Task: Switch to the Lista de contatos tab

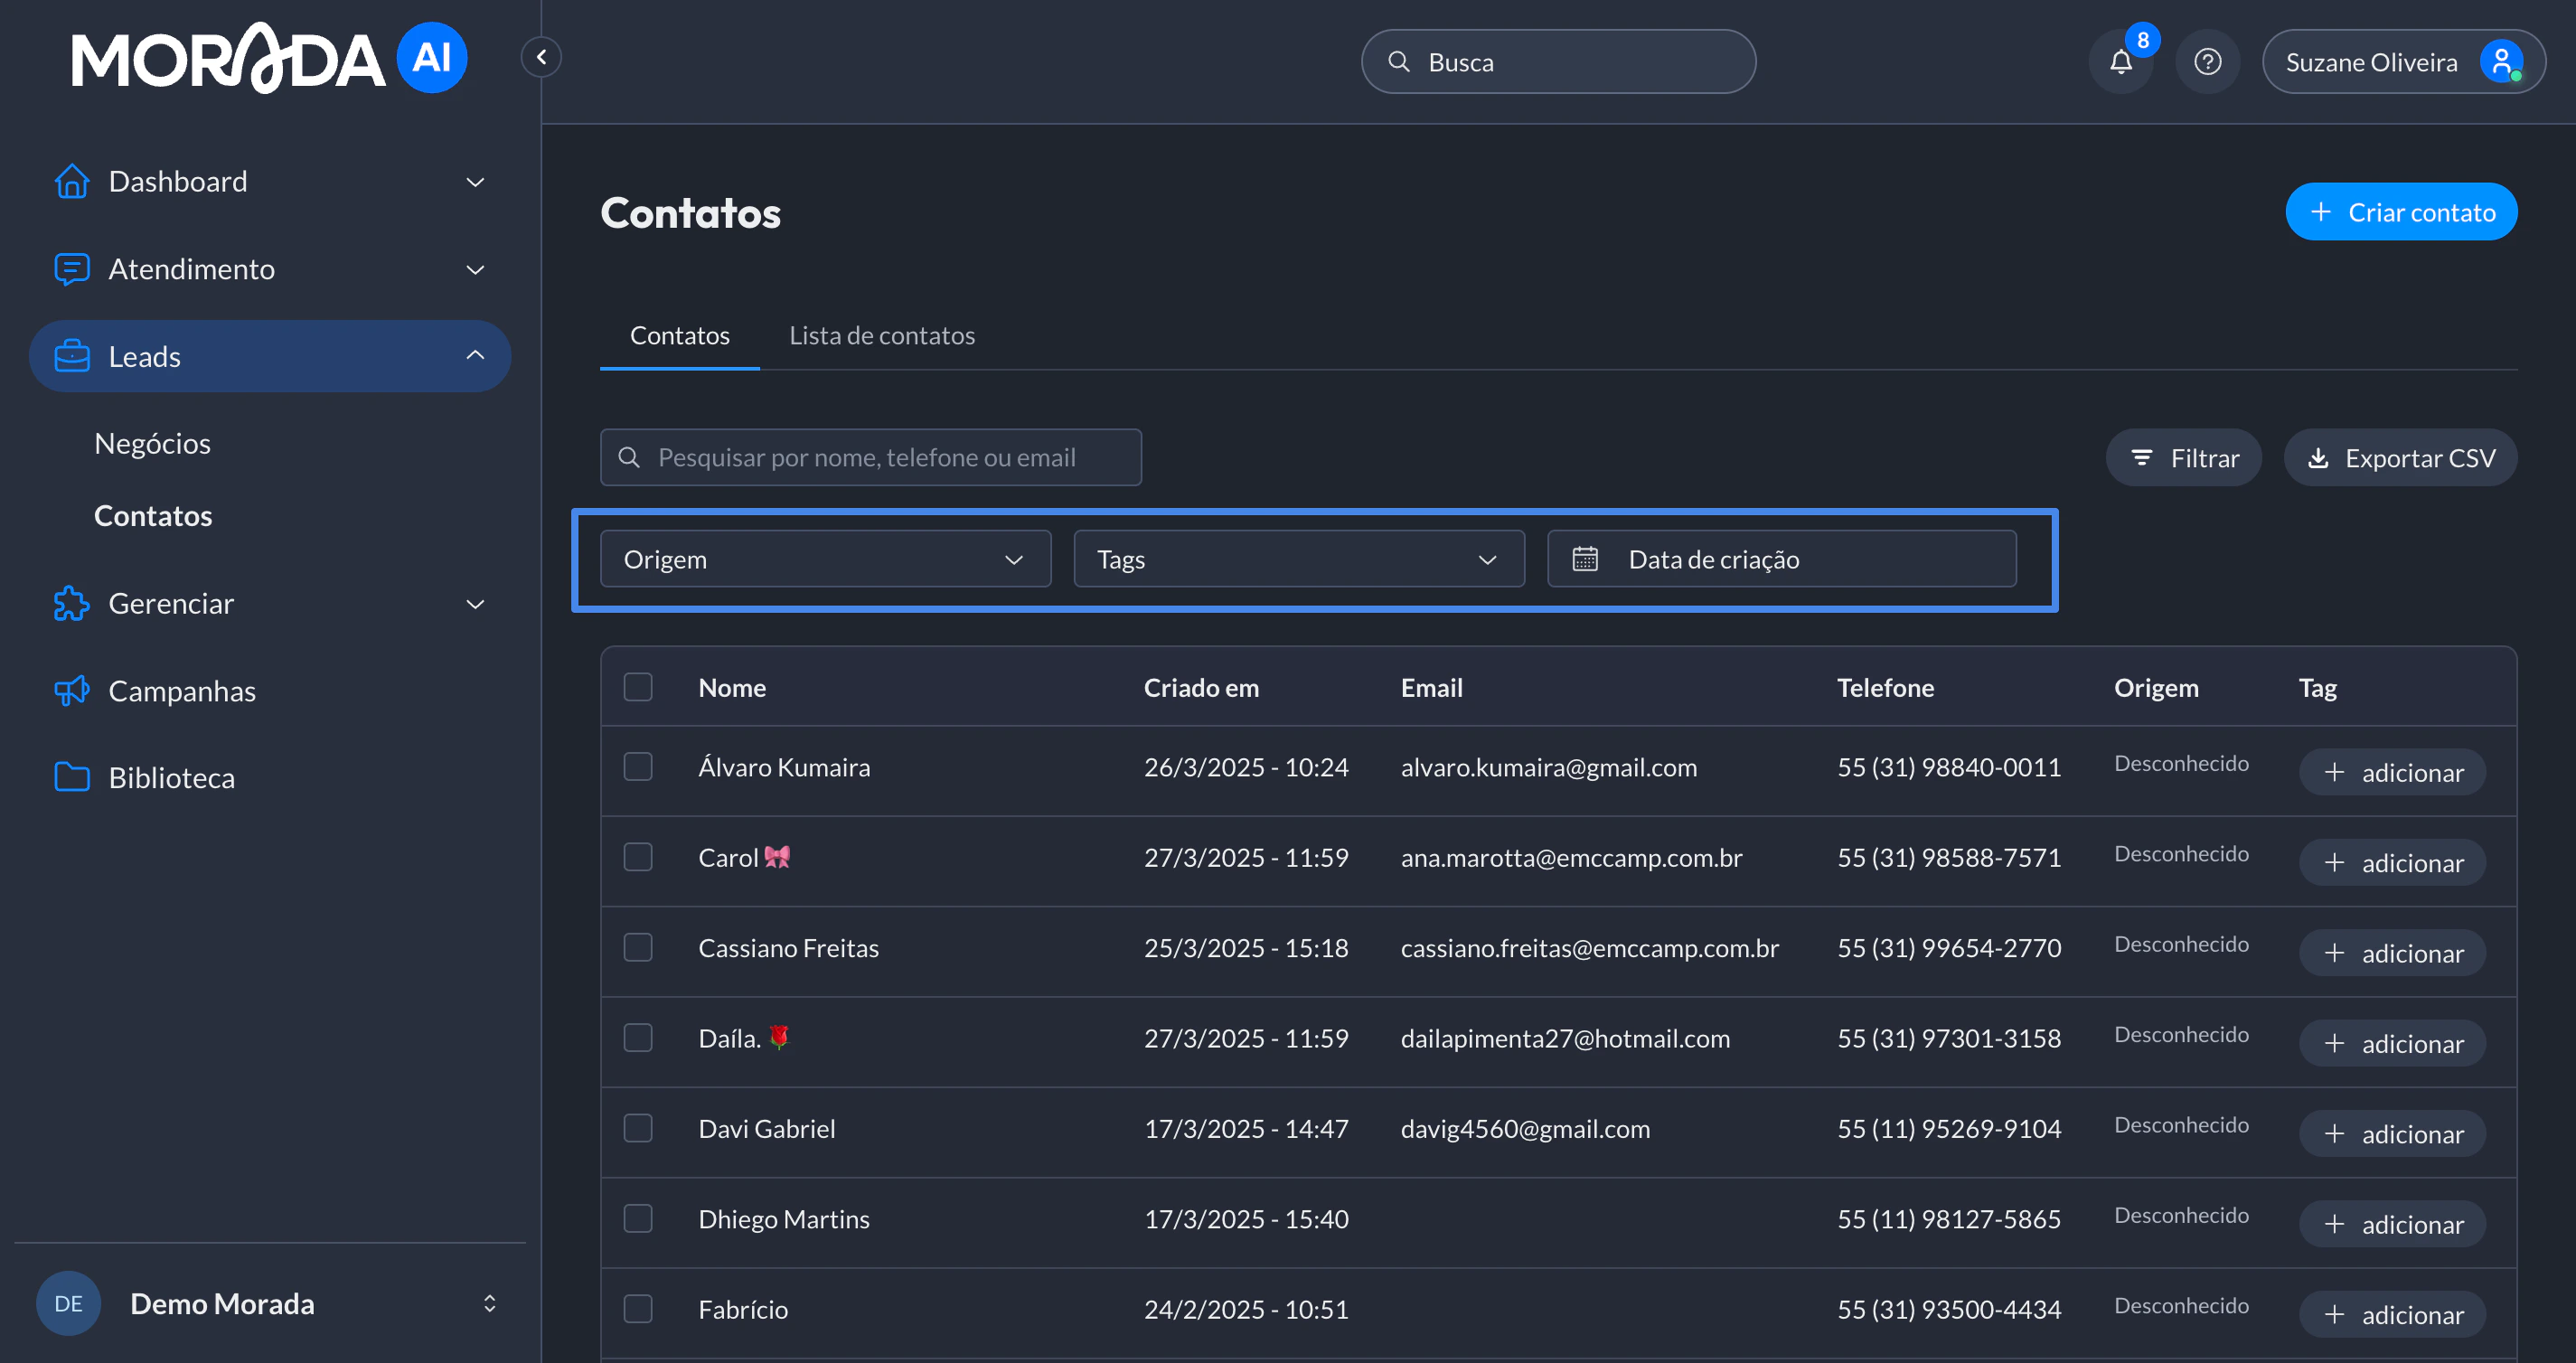Action: pyautogui.click(x=881, y=335)
